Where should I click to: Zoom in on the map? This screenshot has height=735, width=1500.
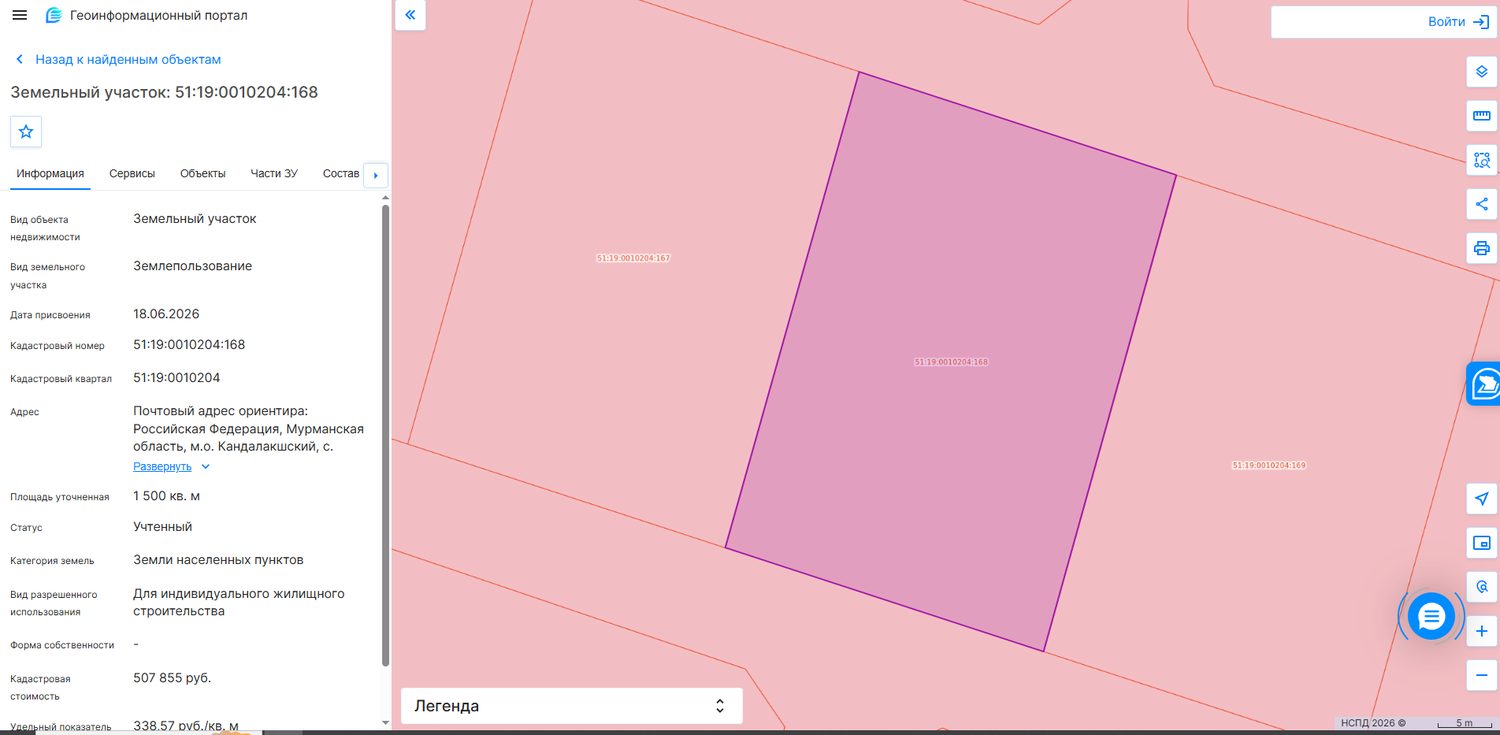[1482, 631]
